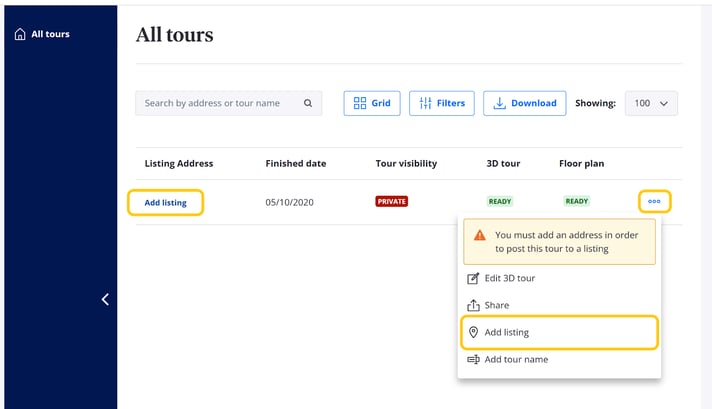
Task: Click the tag icon for Add tour name
Action: [x=474, y=359]
